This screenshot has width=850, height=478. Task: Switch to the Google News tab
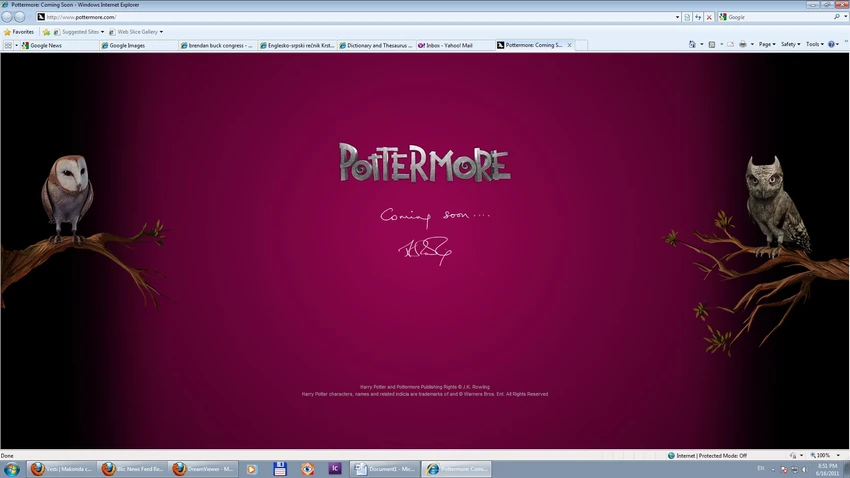pos(59,46)
